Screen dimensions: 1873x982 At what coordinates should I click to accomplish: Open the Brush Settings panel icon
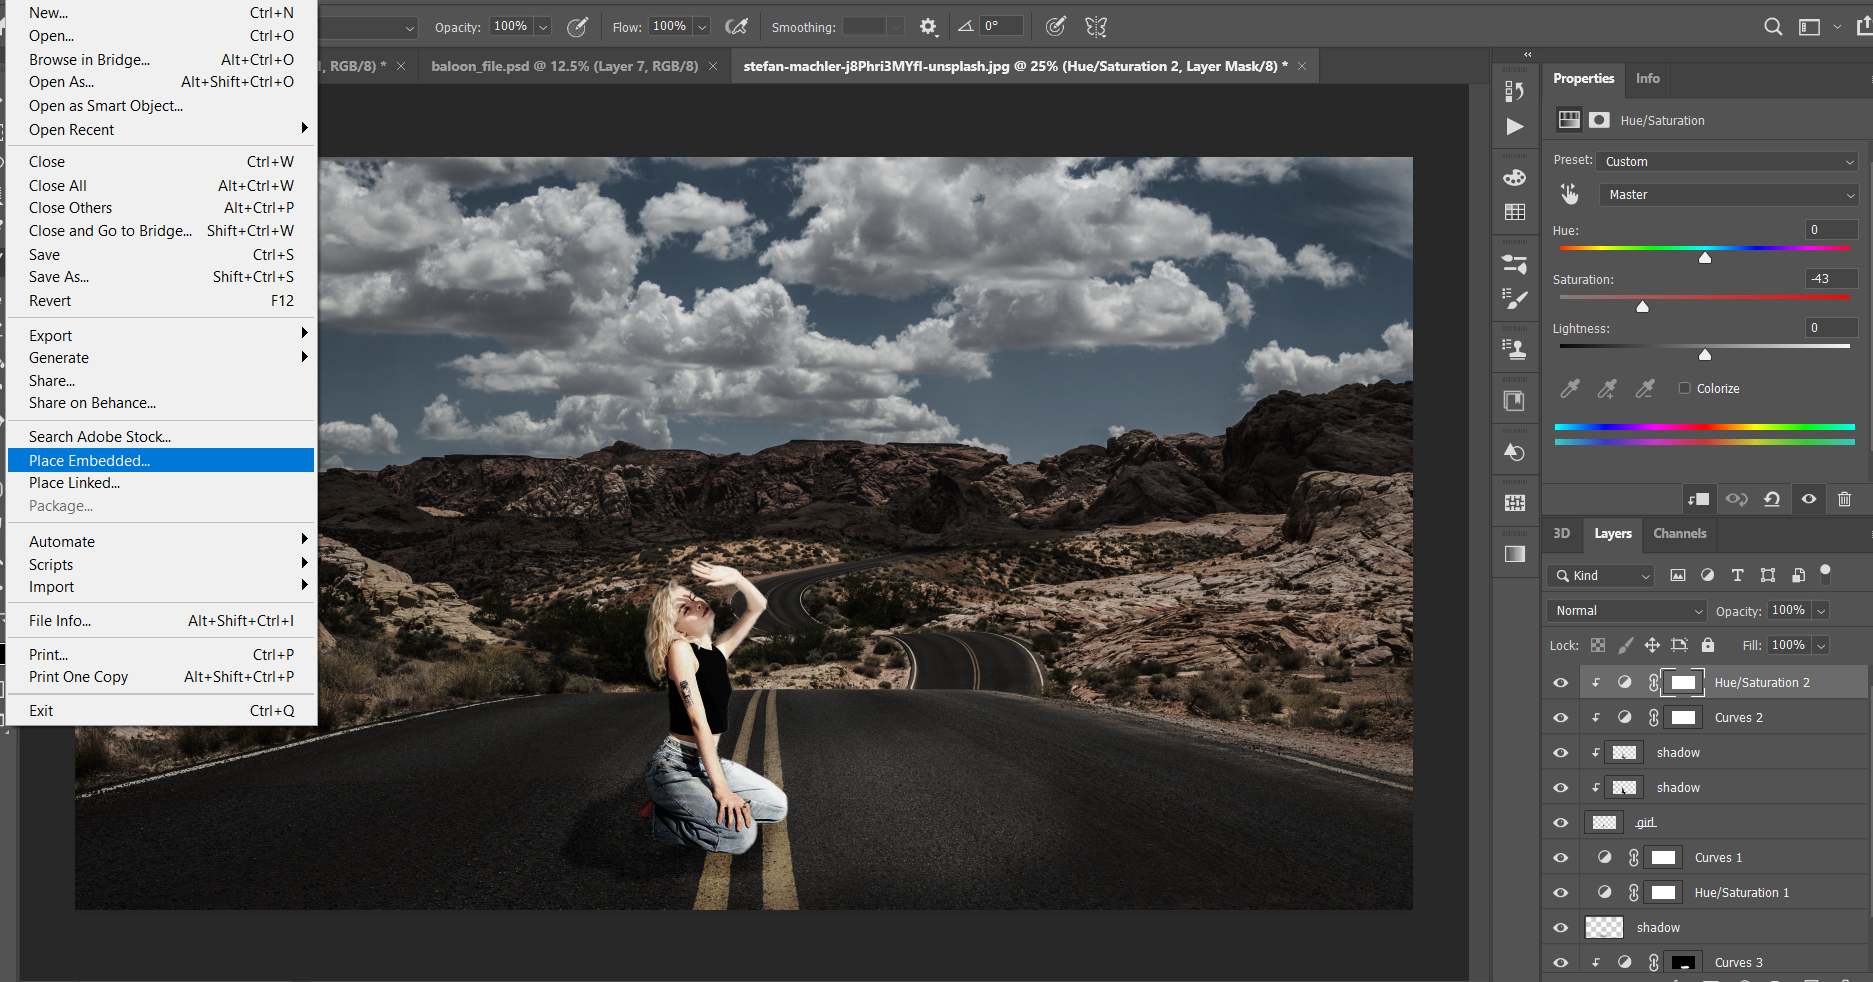coord(1515,264)
